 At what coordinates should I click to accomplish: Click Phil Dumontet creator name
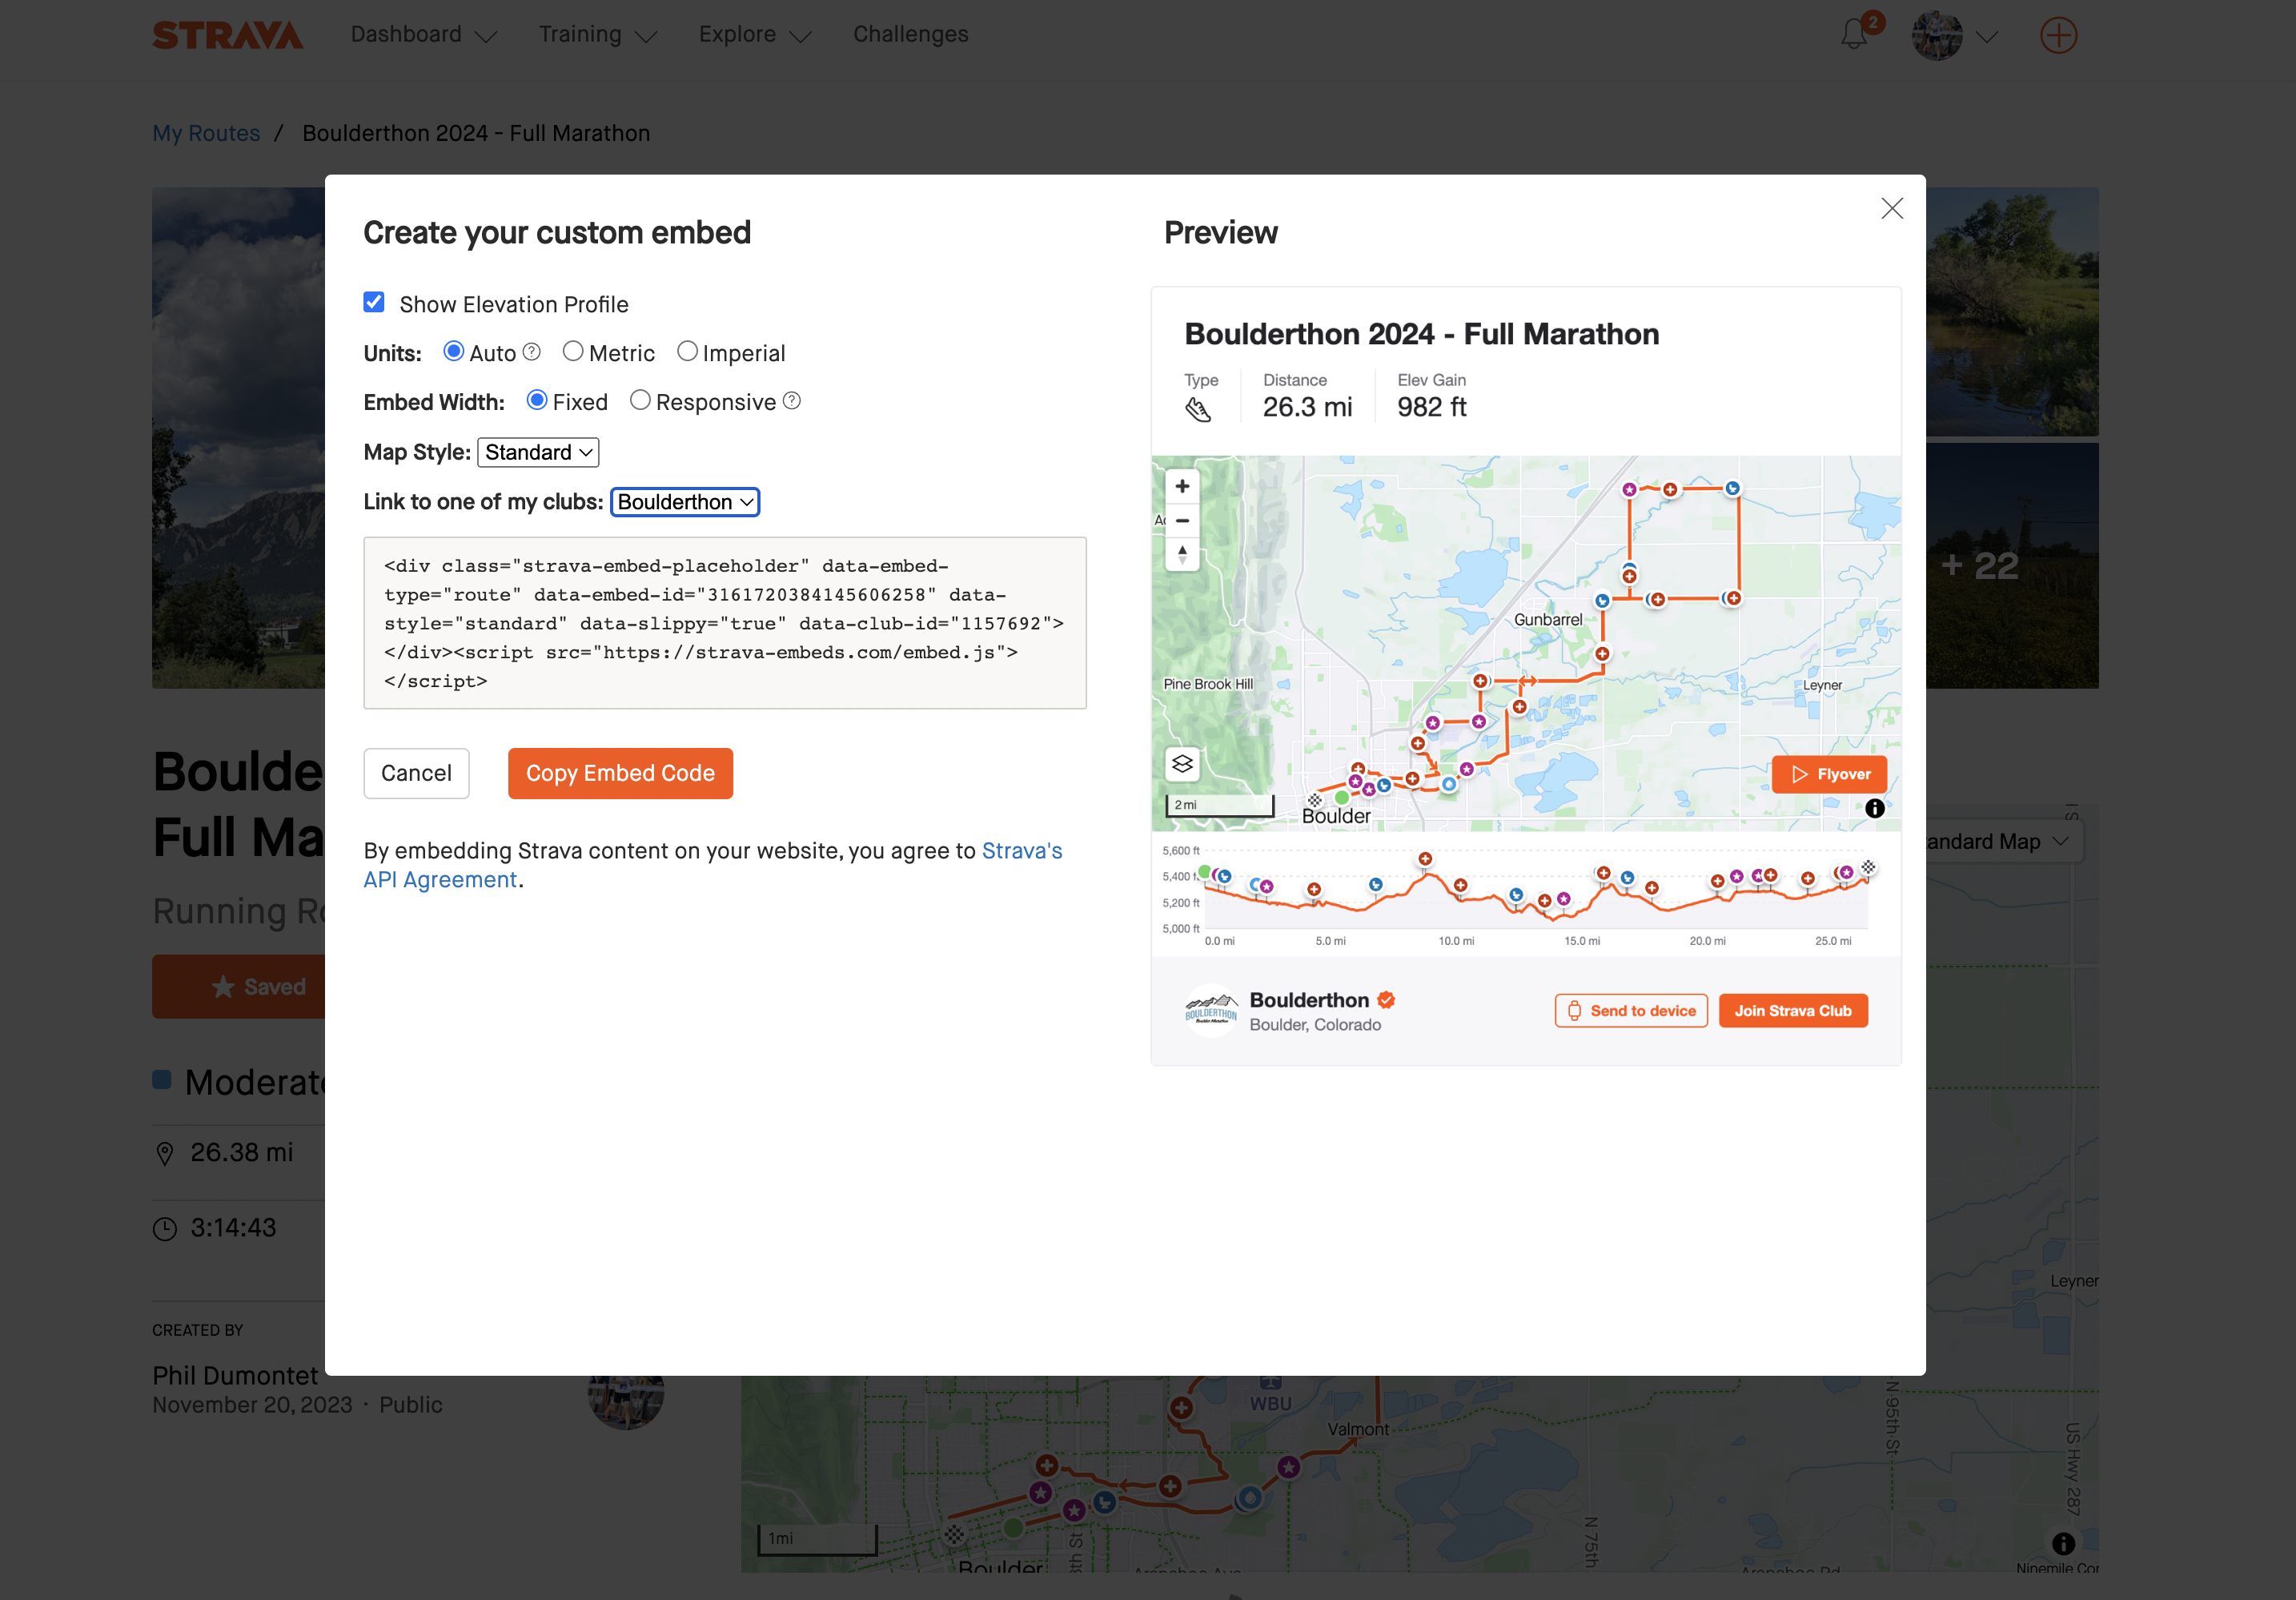coord(235,1376)
